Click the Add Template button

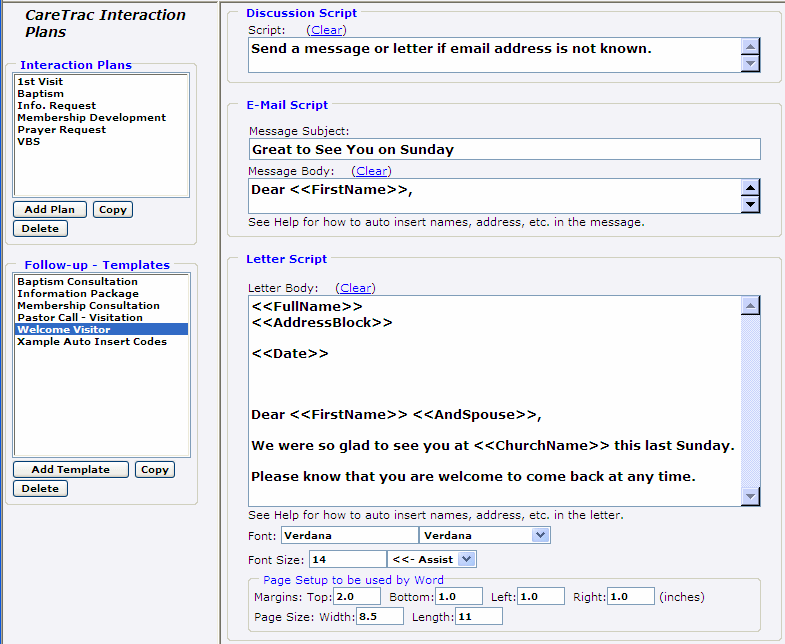click(x=70, y=469)
